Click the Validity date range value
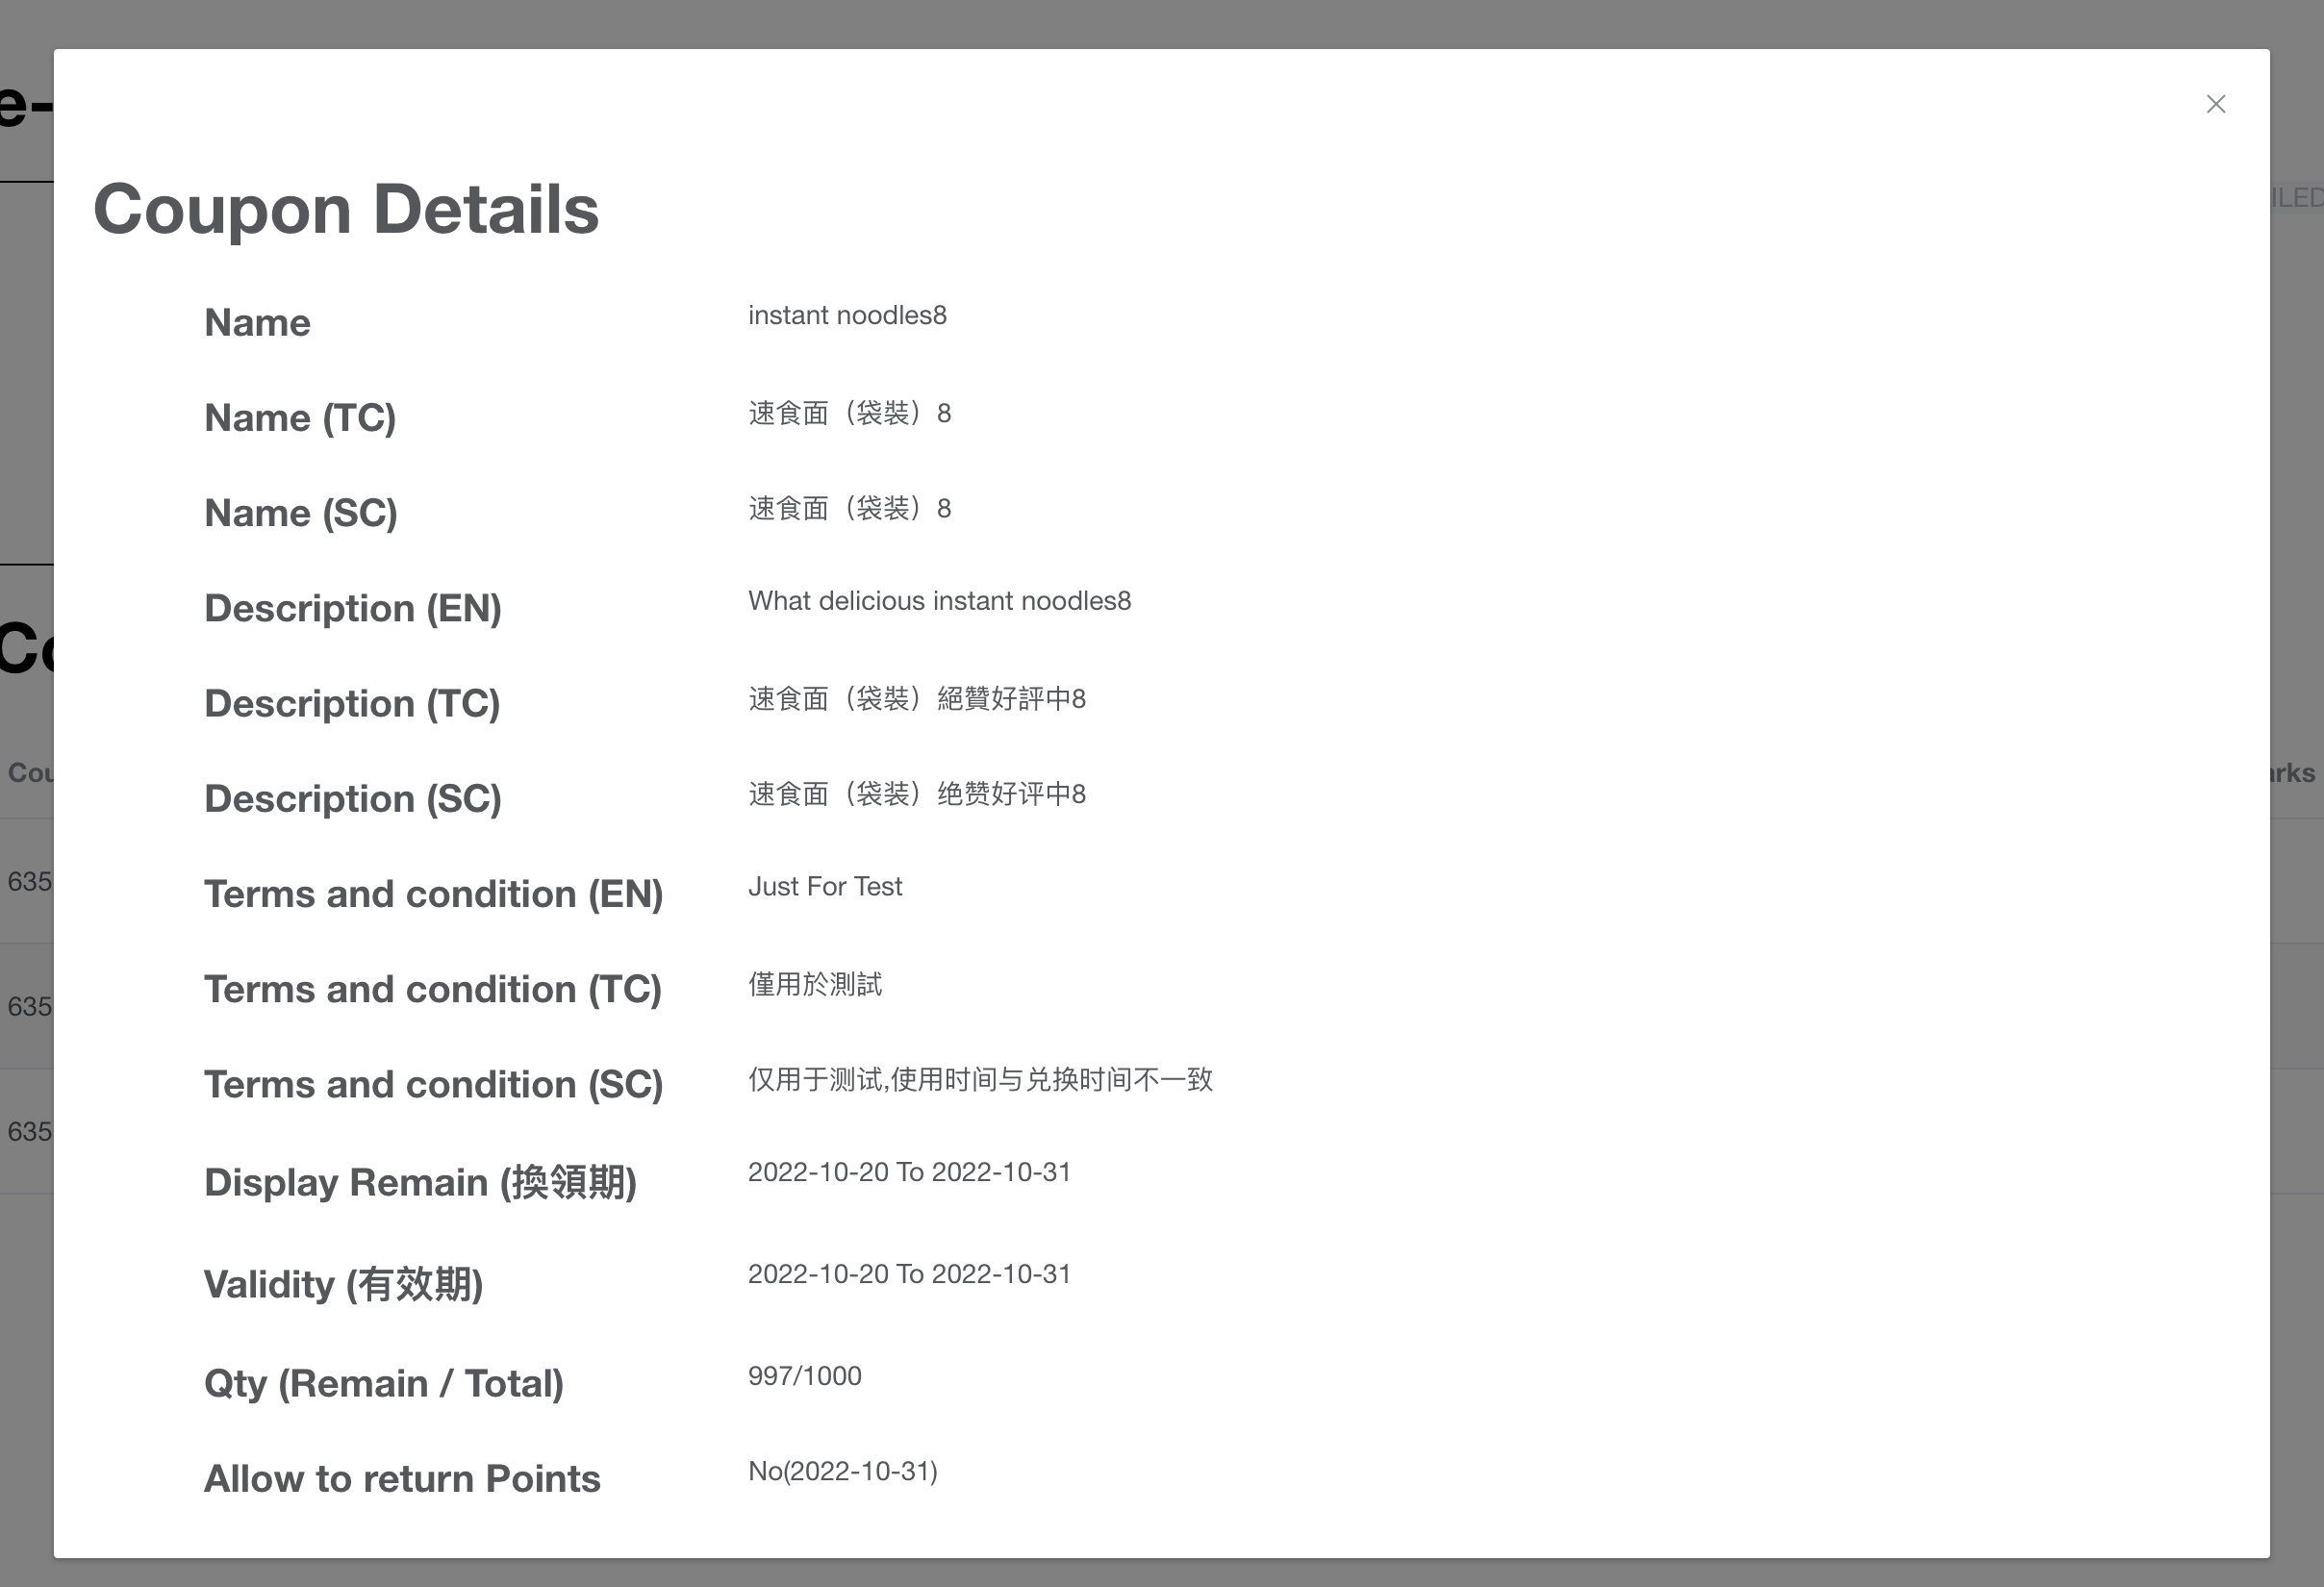The height and width of the screenshot is (1587, 2324). pyautogui.click(x=909, y=1274)
